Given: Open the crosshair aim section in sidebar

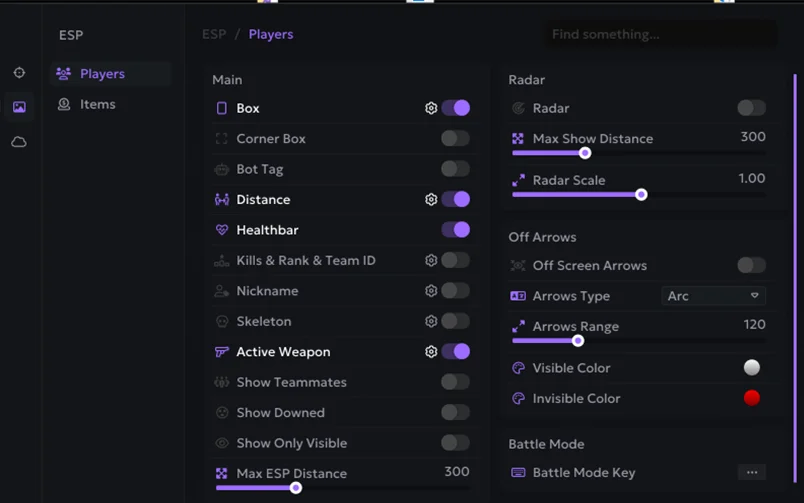Looking at the screenshot, I should tap(19, 73).
